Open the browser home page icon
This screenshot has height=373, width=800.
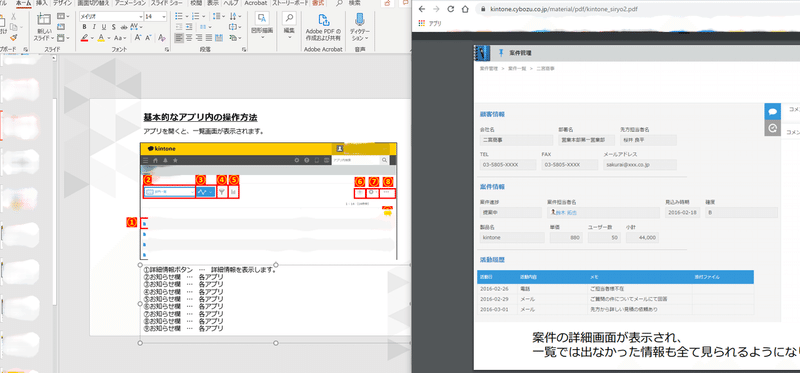coord(465,9)
